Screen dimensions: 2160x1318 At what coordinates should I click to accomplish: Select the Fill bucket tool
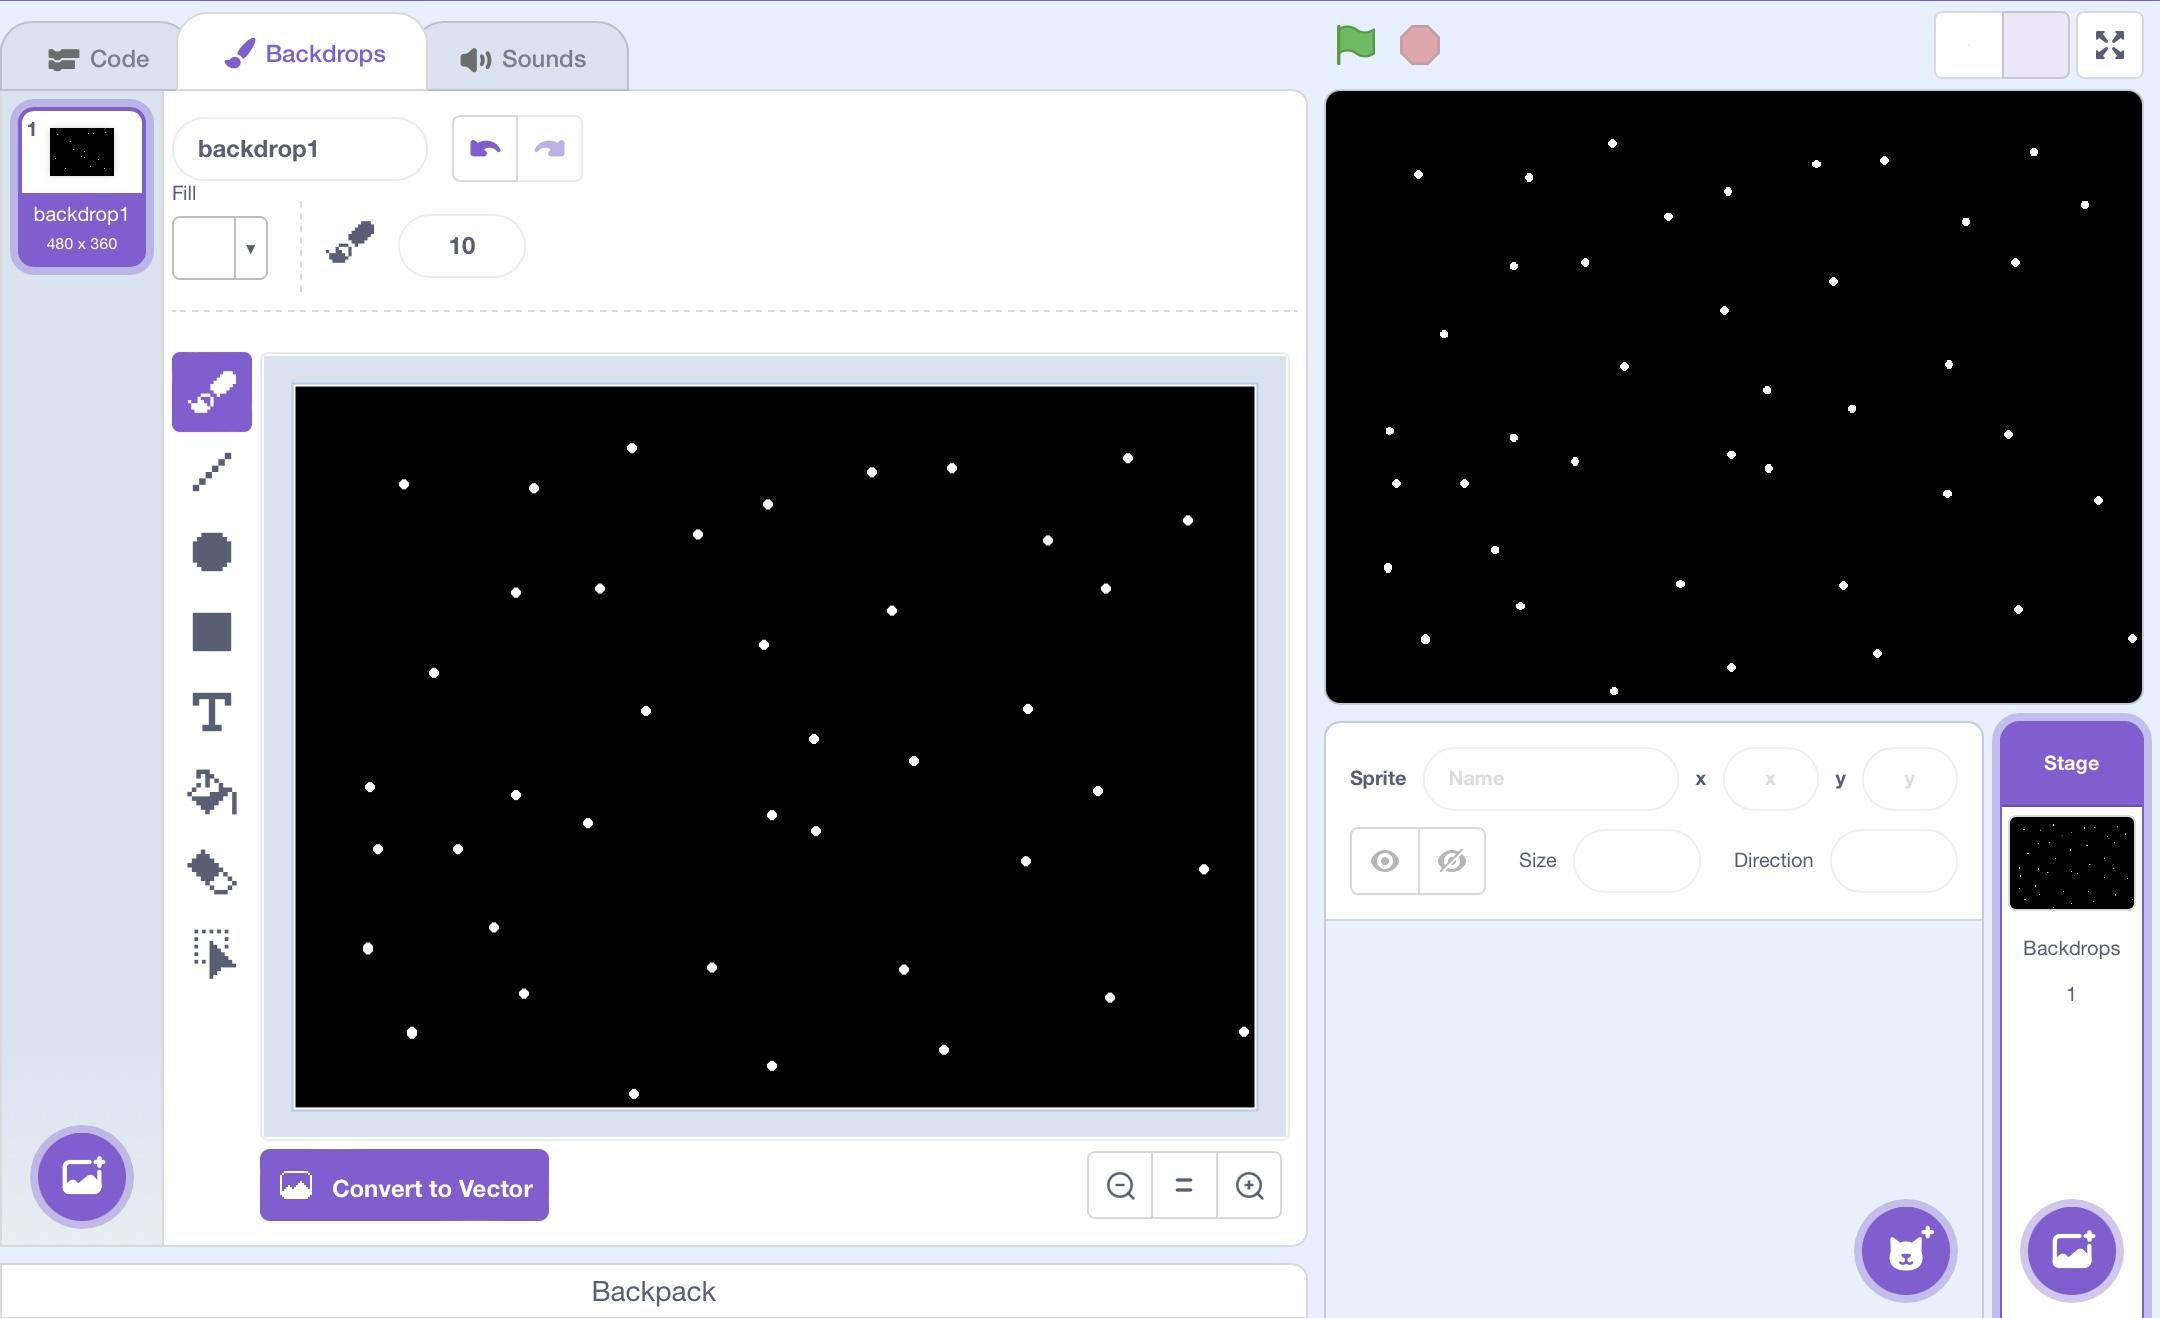pos(211,792)
